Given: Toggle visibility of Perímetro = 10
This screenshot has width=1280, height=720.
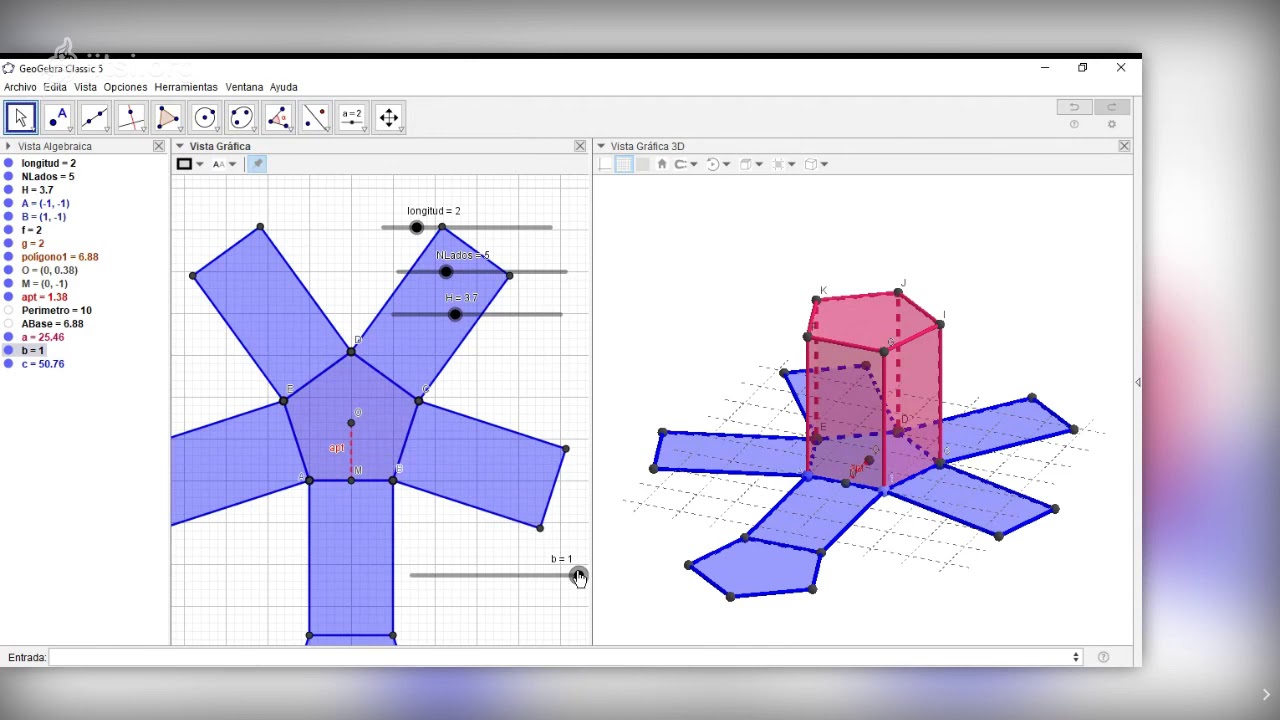Looking at the screenshot, I should coord(9,311).
